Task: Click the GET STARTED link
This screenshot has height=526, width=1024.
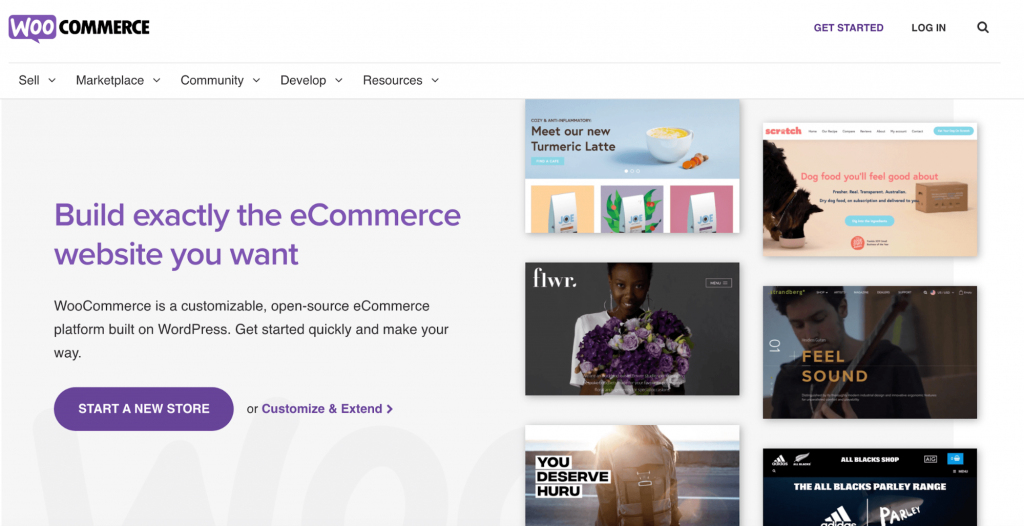Action: (x=848, y=27)
